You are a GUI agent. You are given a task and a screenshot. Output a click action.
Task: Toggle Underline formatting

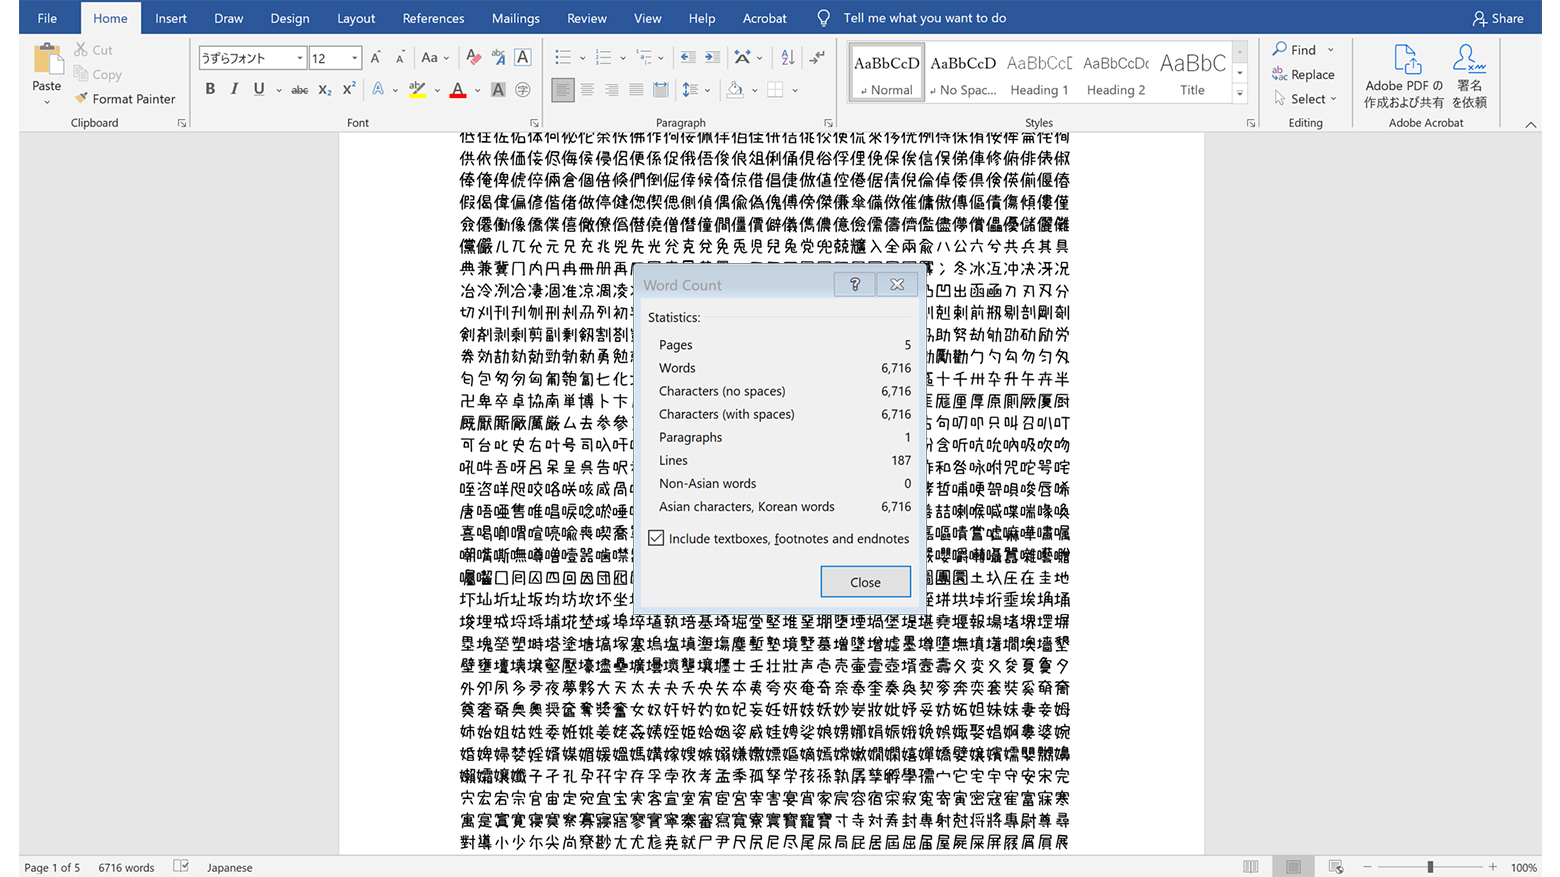259,89
